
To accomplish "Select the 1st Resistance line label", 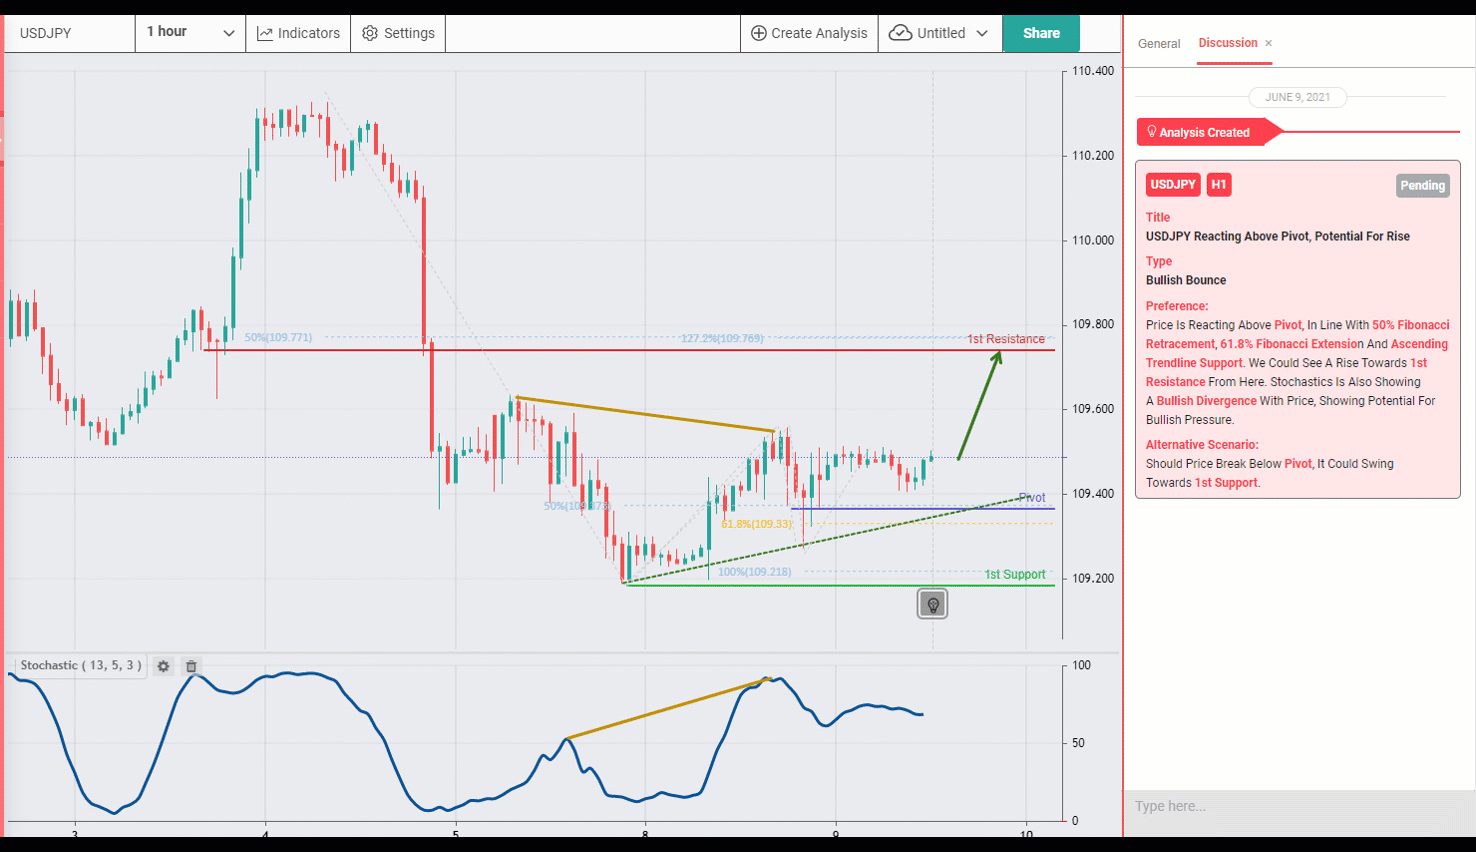I will pos(1005,339).
